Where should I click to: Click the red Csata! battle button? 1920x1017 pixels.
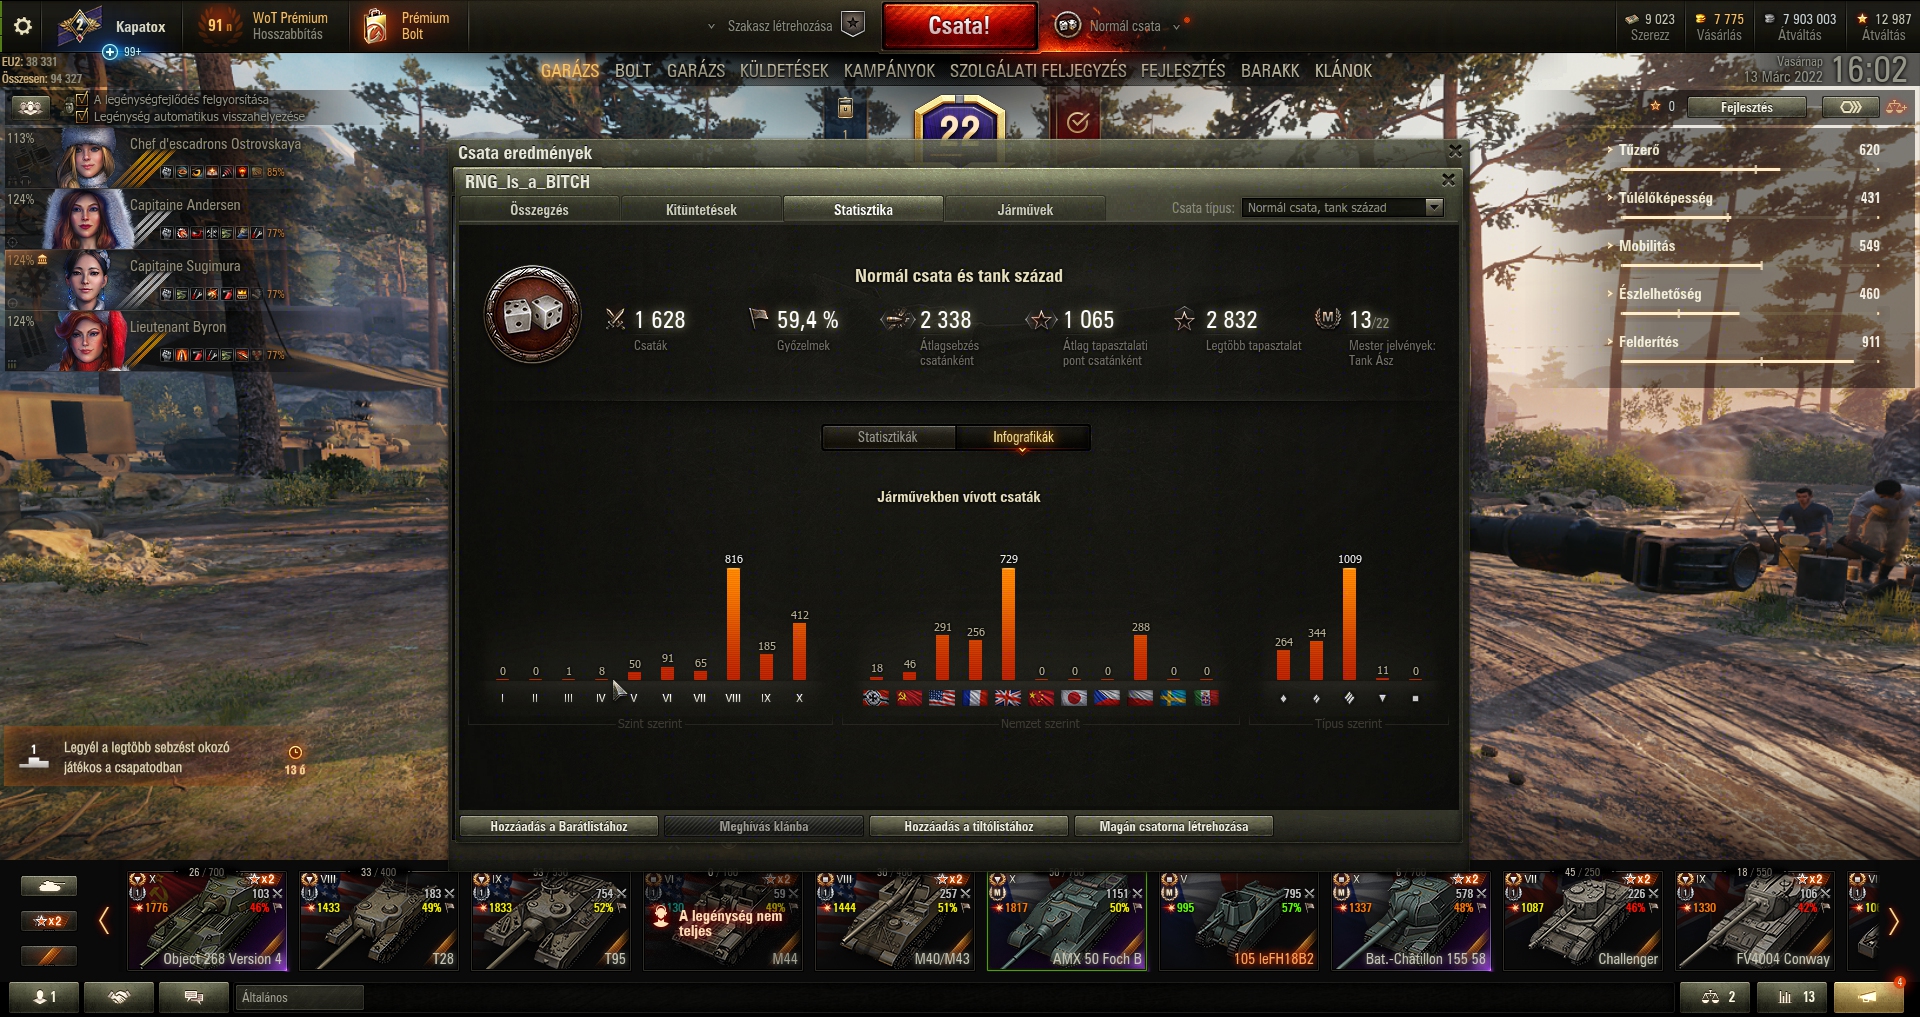point(959,26)
